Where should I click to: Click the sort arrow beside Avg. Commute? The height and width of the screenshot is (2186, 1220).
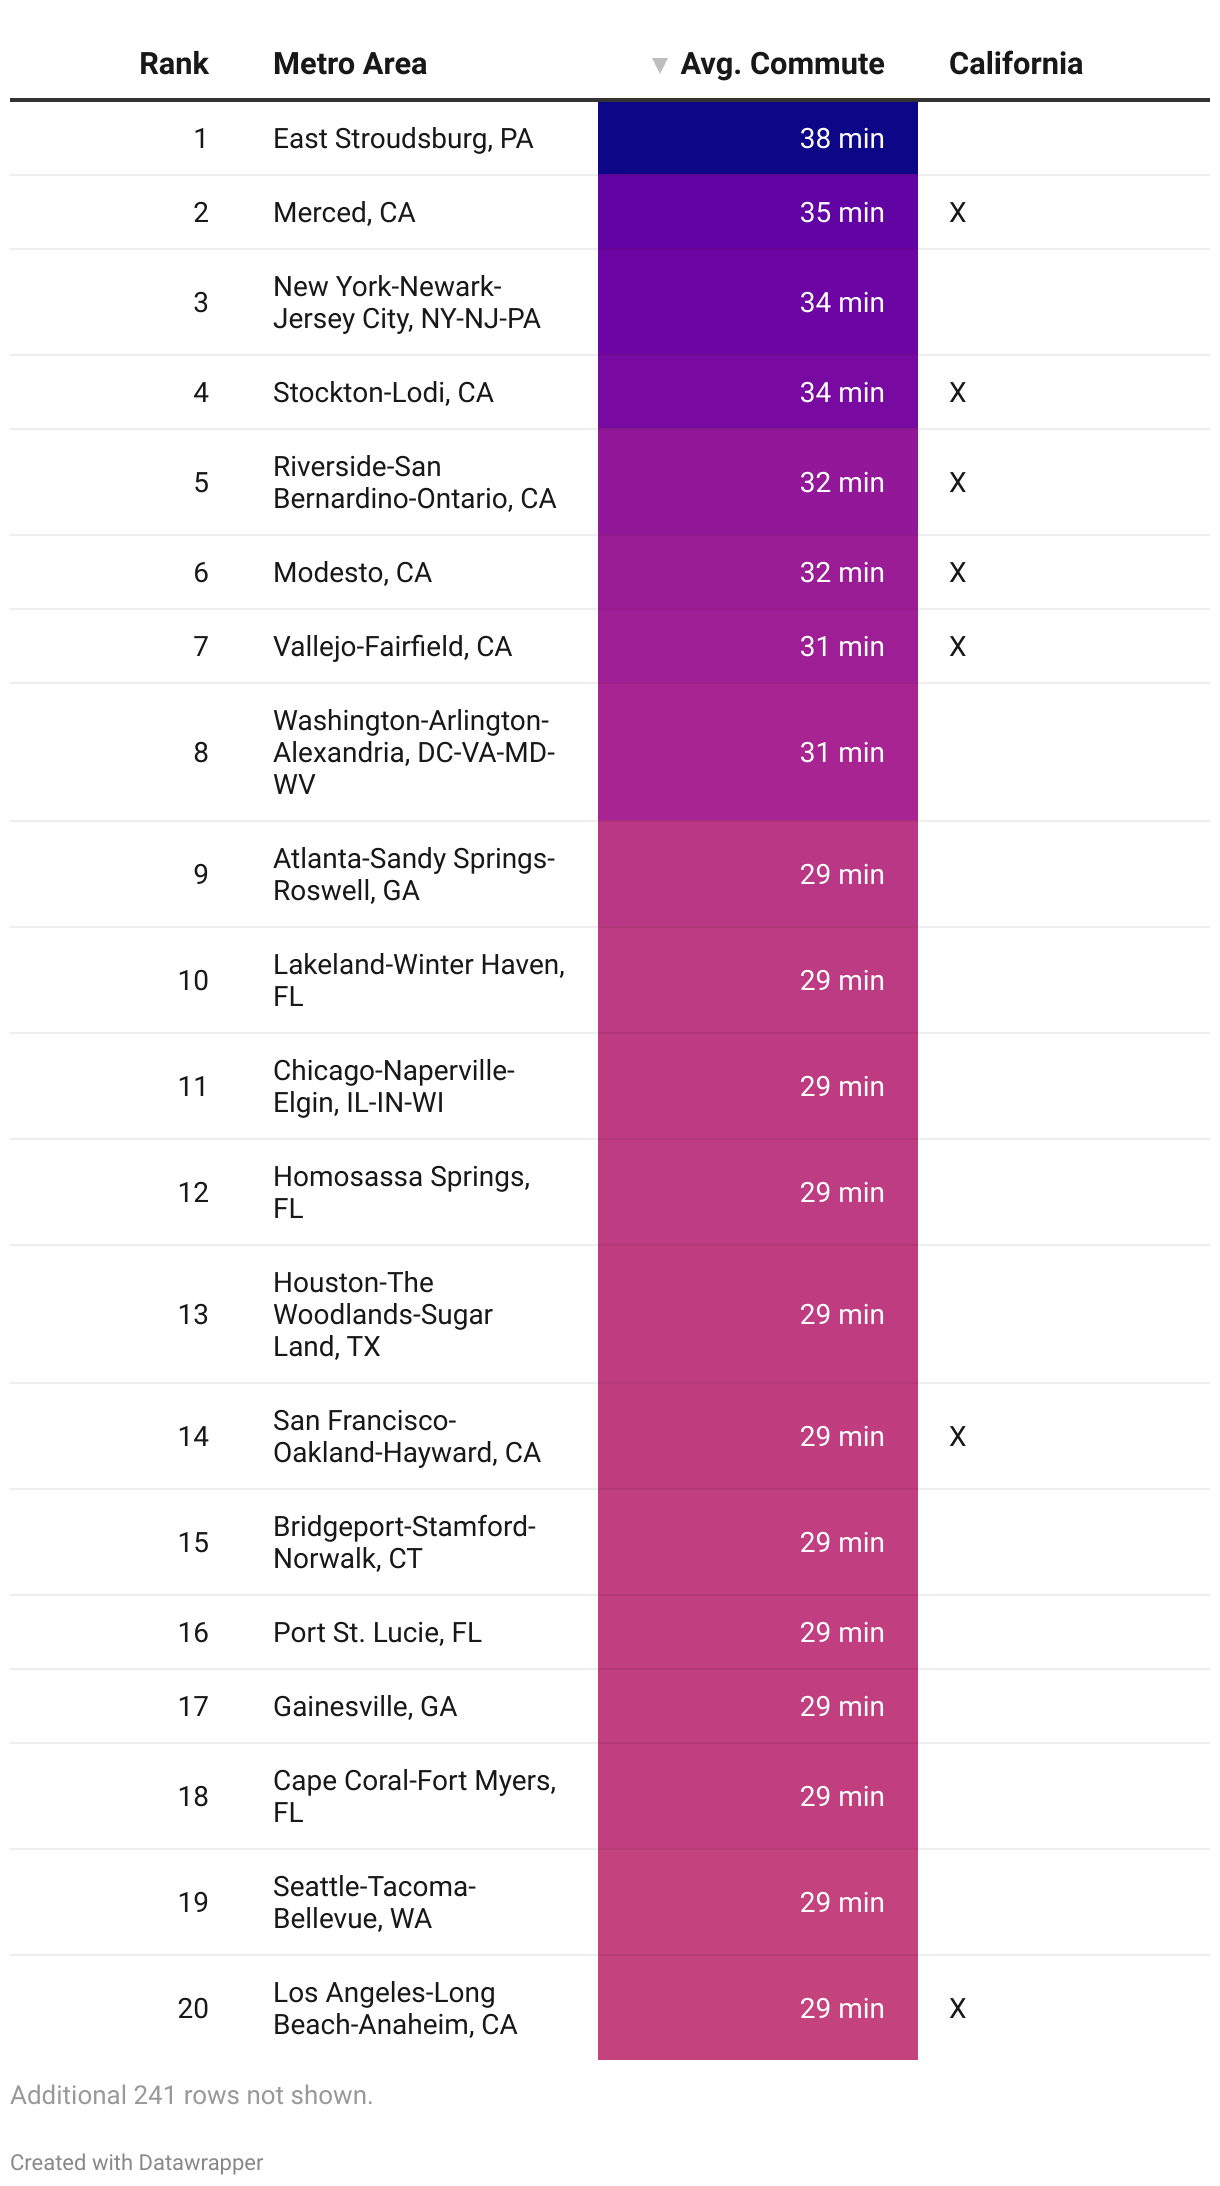tap(659, 65)
